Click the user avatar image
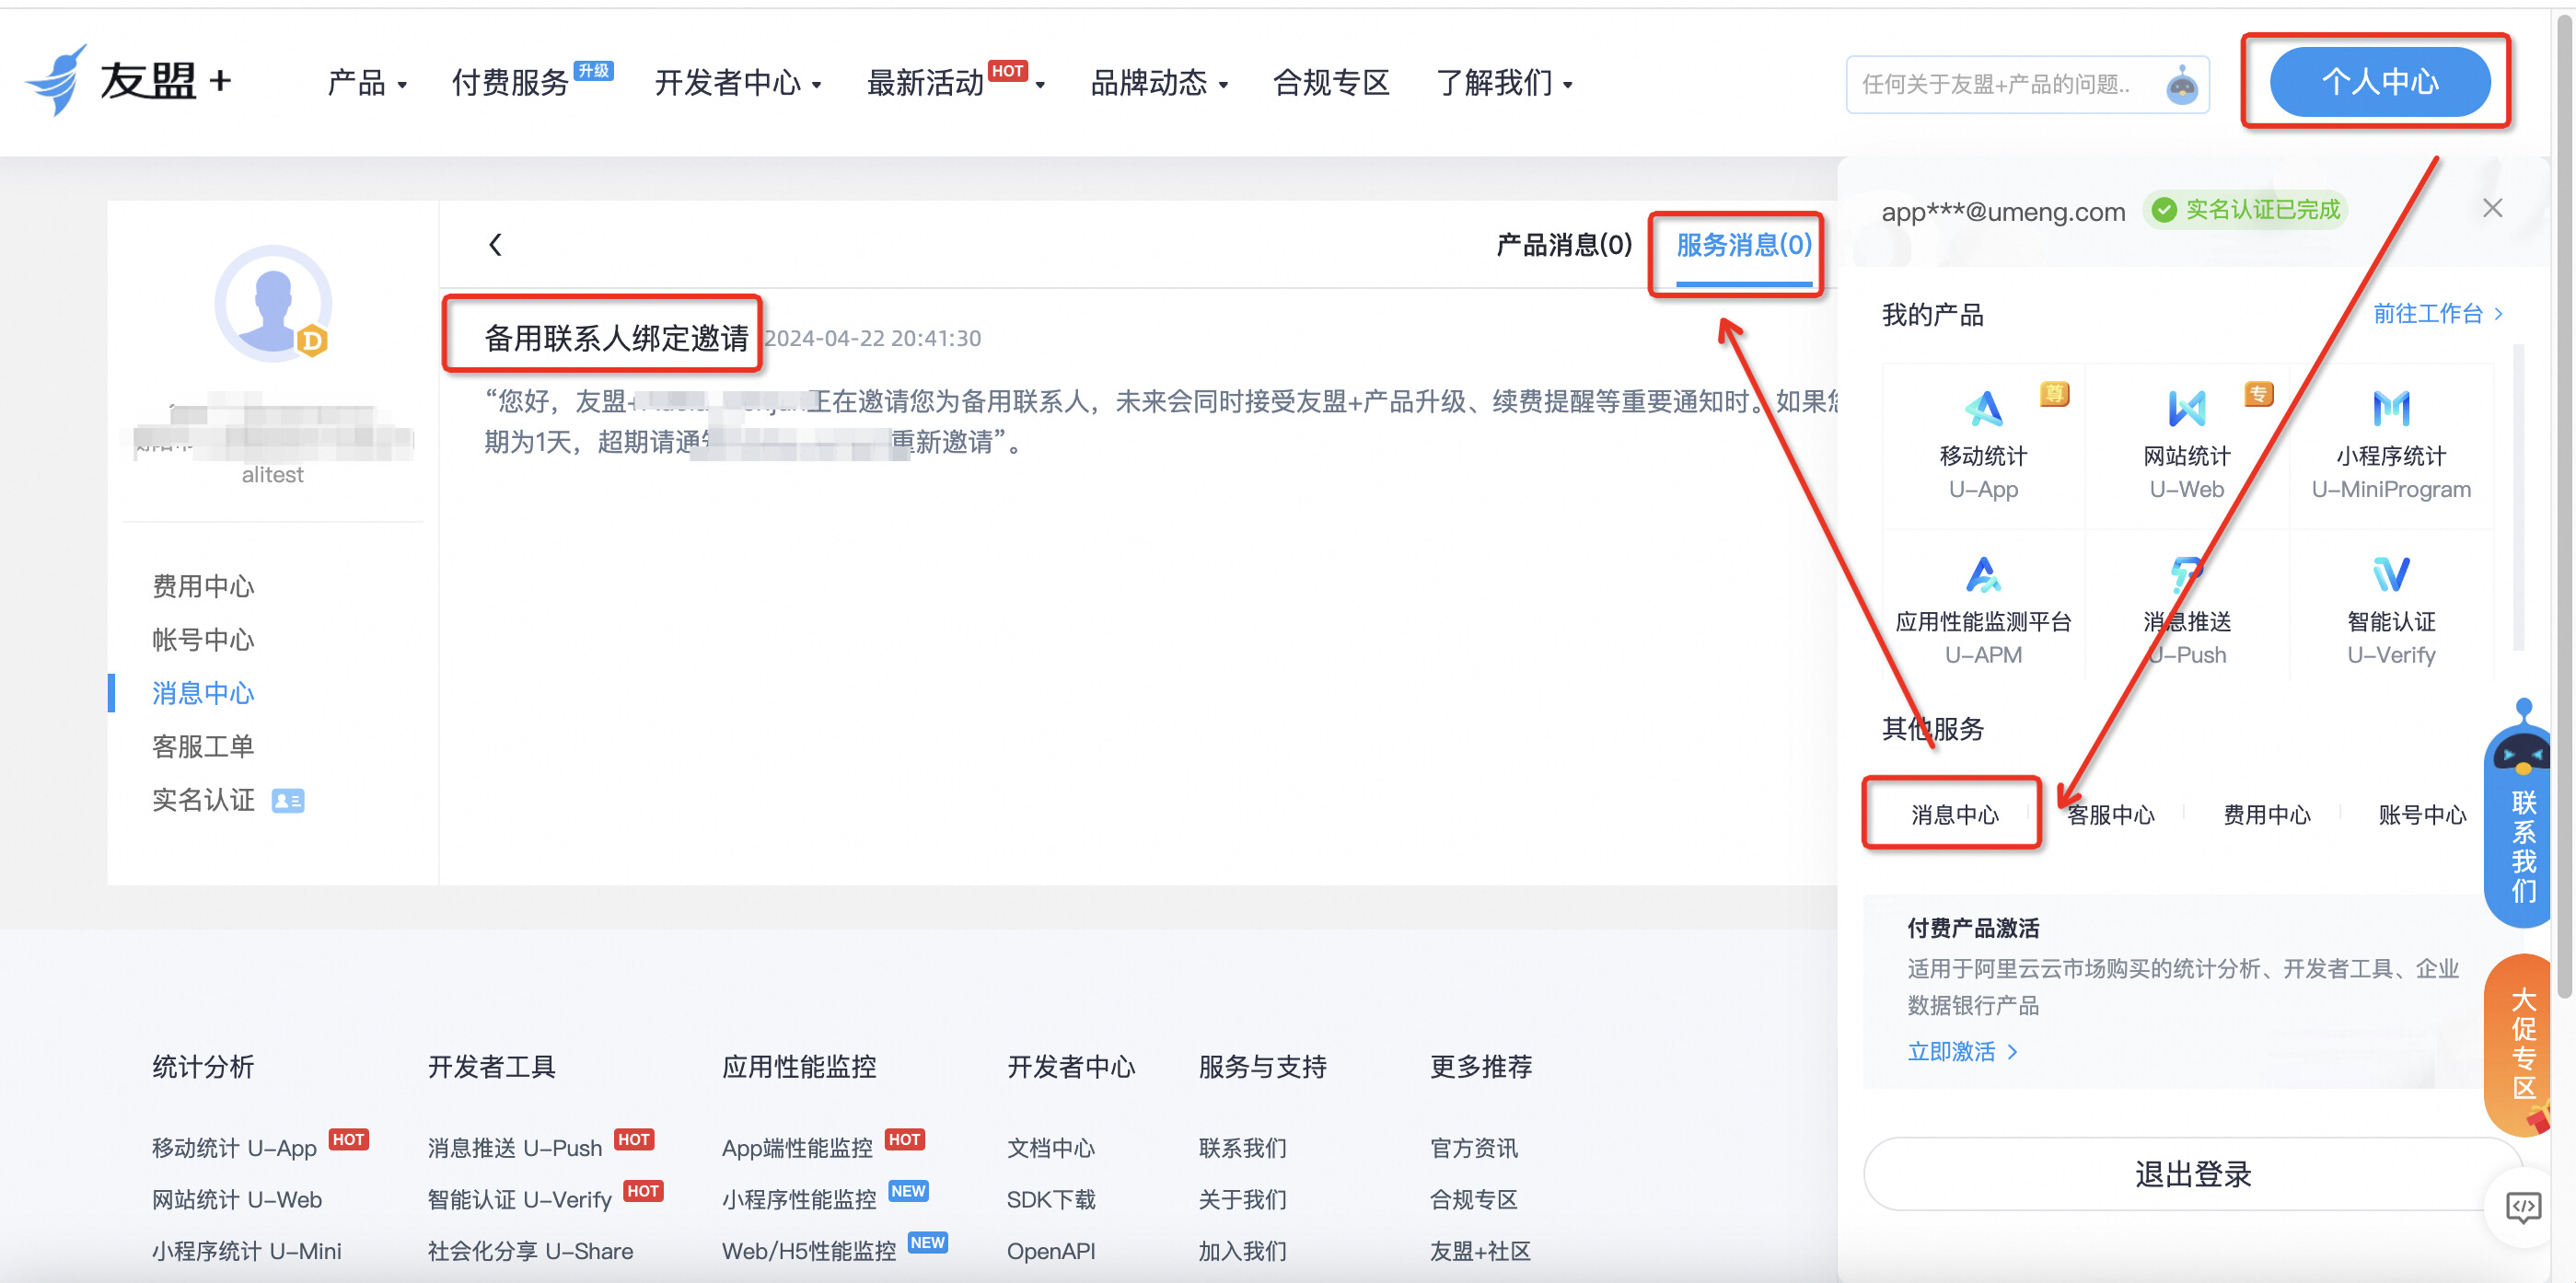The width and height of the screenshot is (2576, 1283). coord(273,303)
